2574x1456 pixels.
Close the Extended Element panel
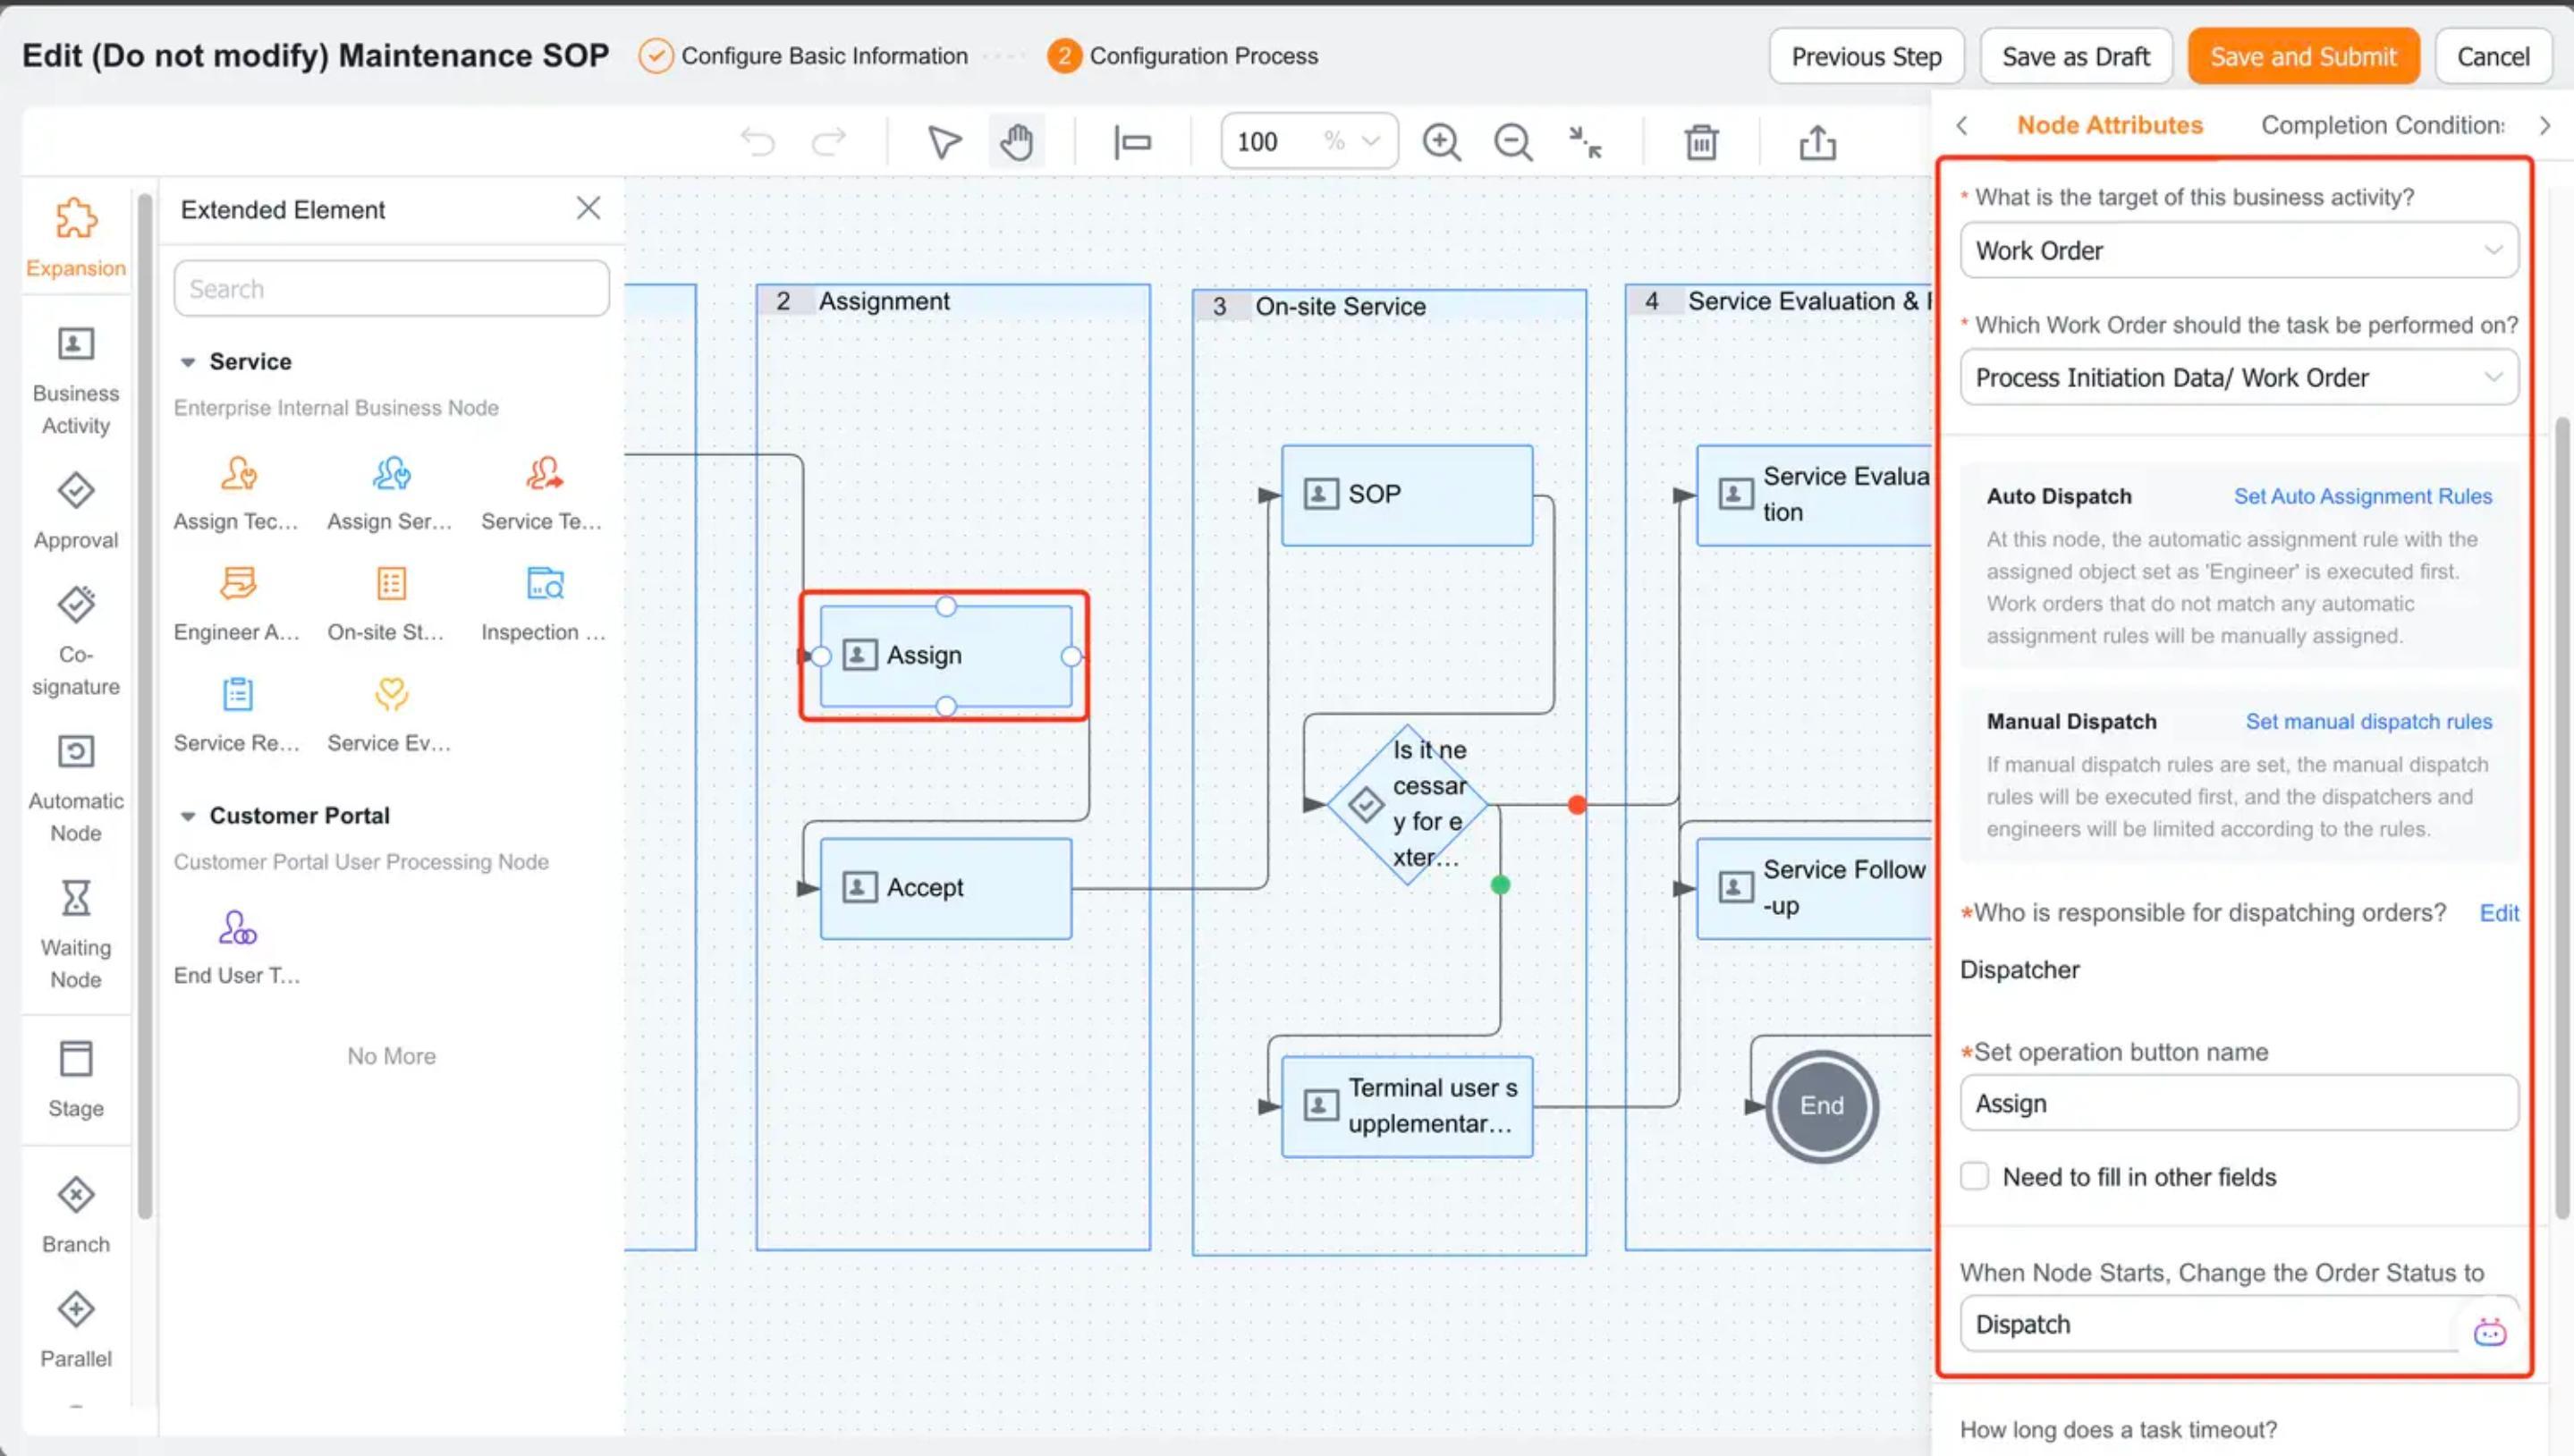(x=588, y=208)
